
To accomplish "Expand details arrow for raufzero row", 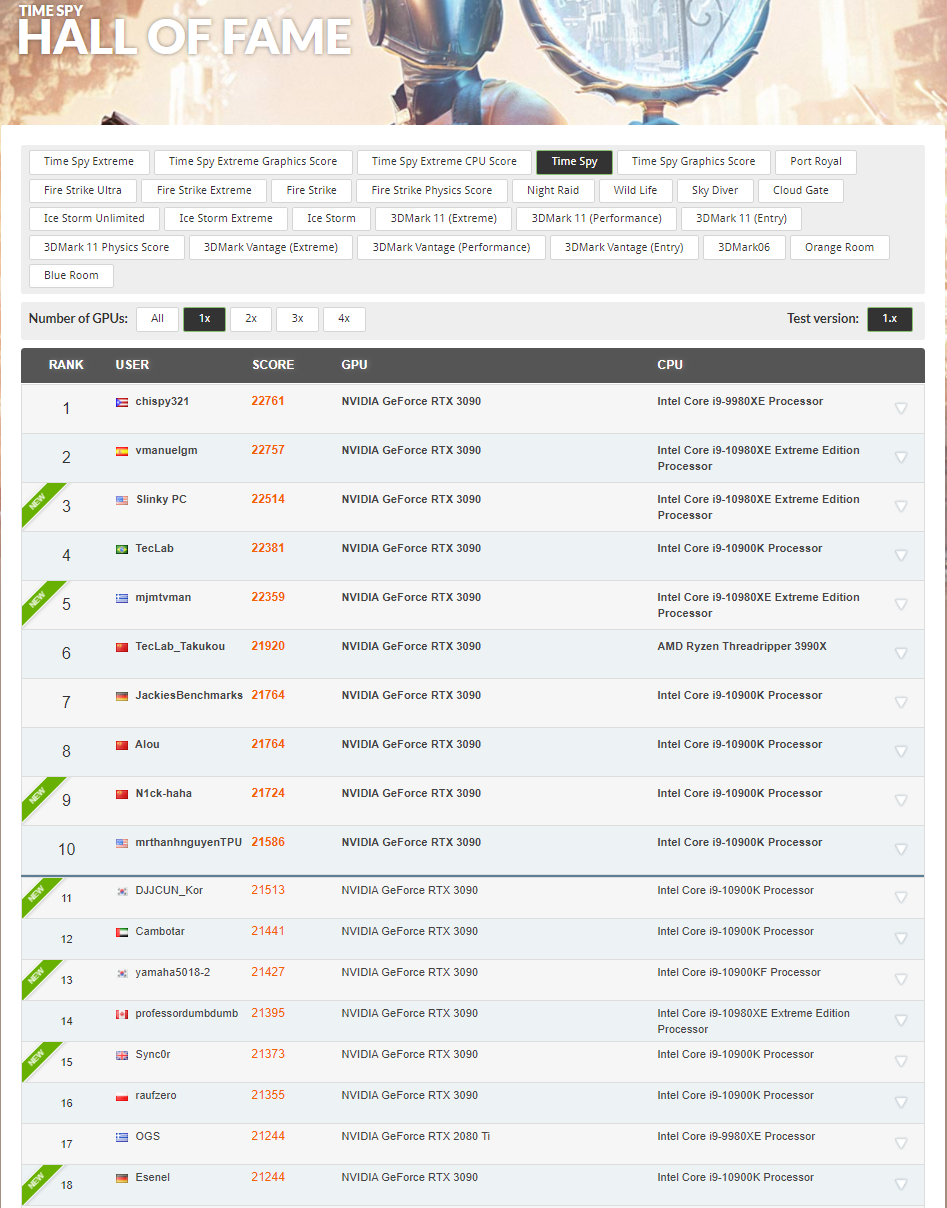I will 901,1102.
